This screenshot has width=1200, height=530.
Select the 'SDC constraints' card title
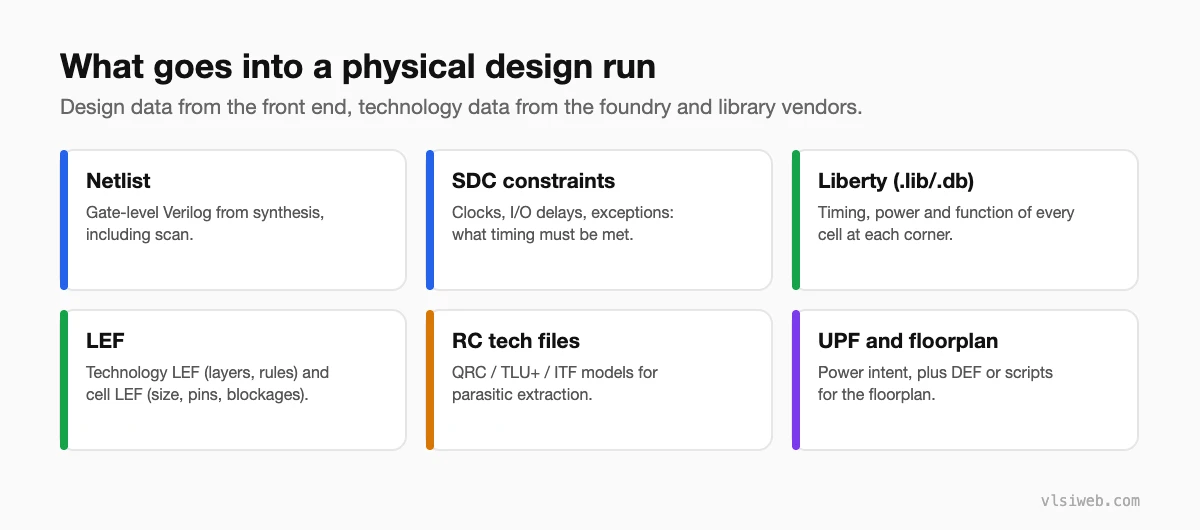(x=533, y=181)
